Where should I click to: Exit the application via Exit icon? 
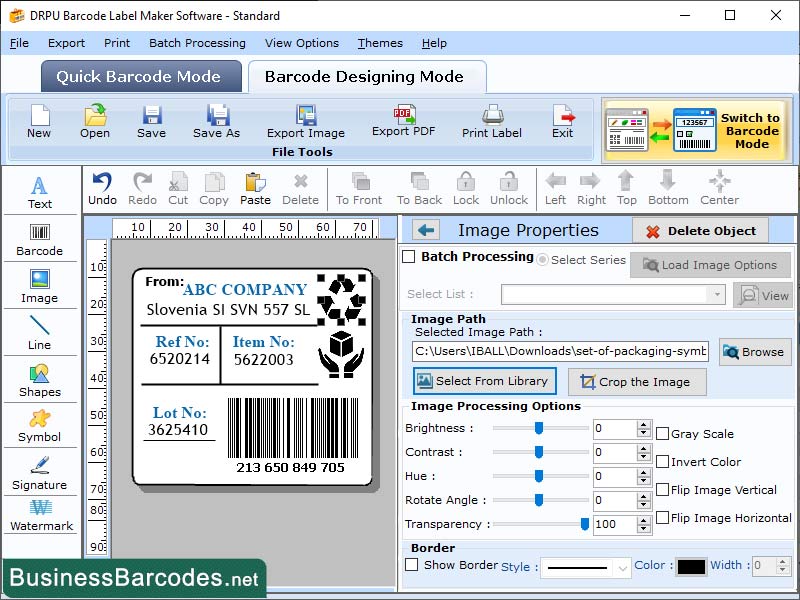pyautogui.click(x=563, y=121)
